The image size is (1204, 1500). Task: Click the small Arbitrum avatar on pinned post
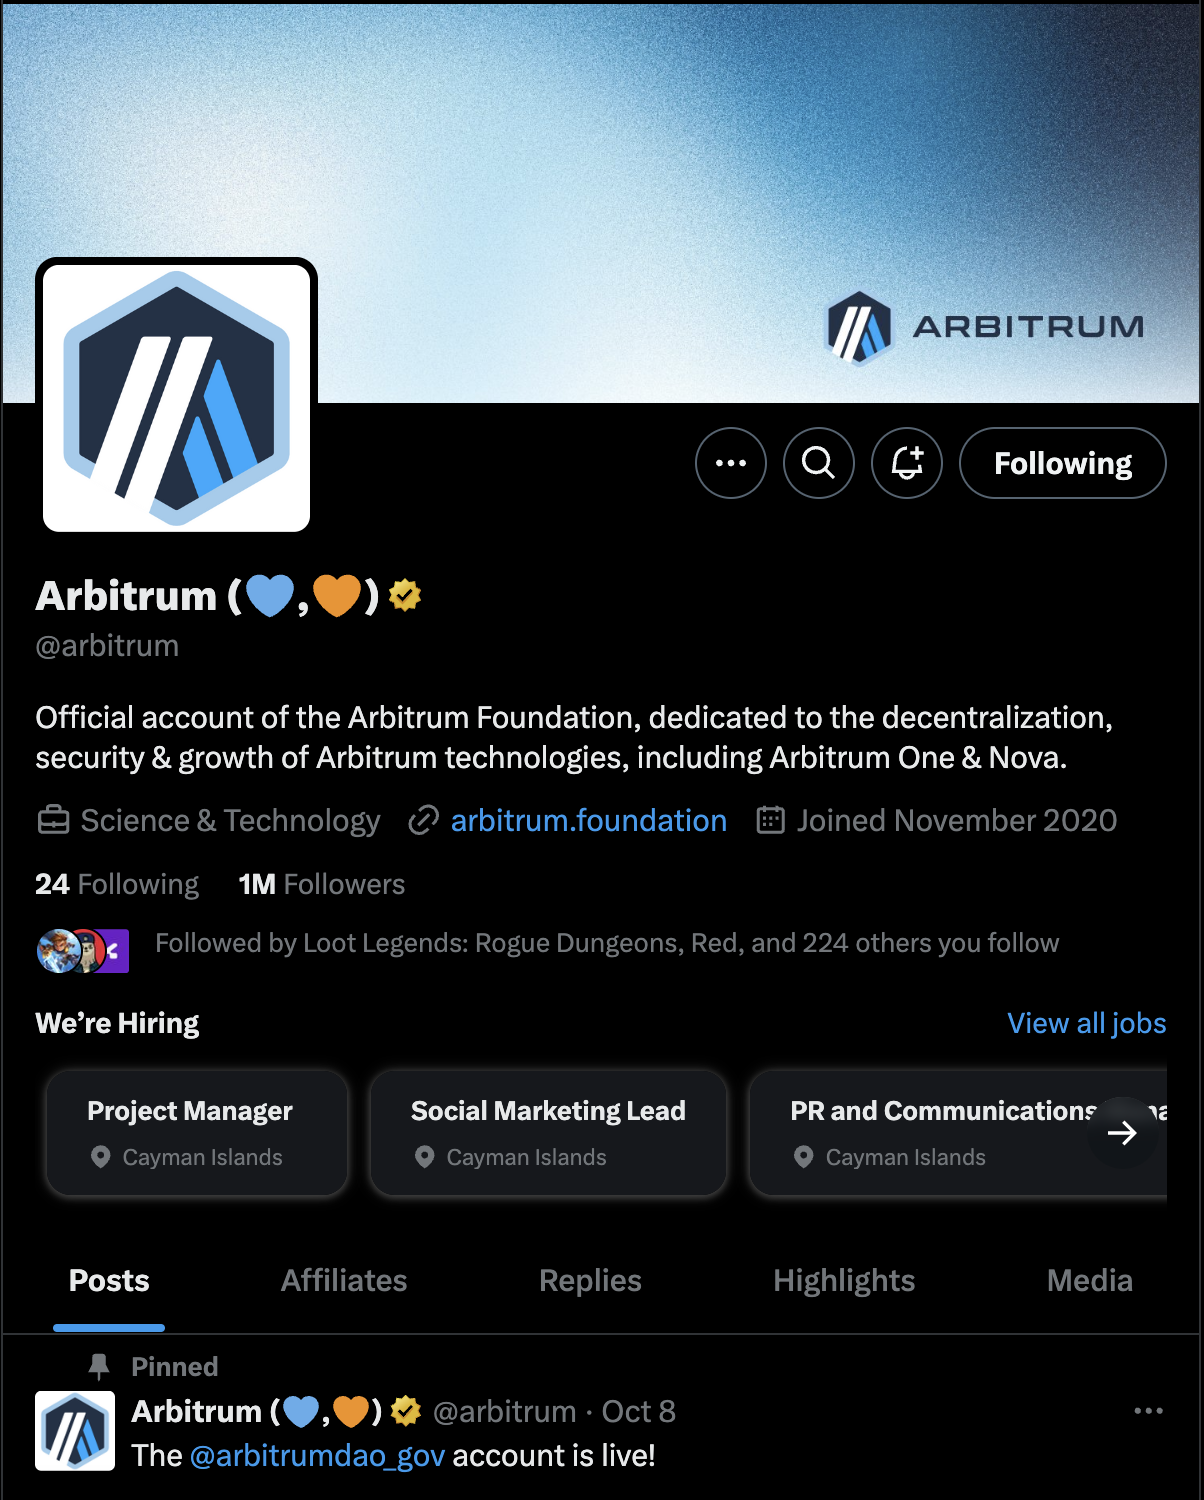tap(75, 1431)
